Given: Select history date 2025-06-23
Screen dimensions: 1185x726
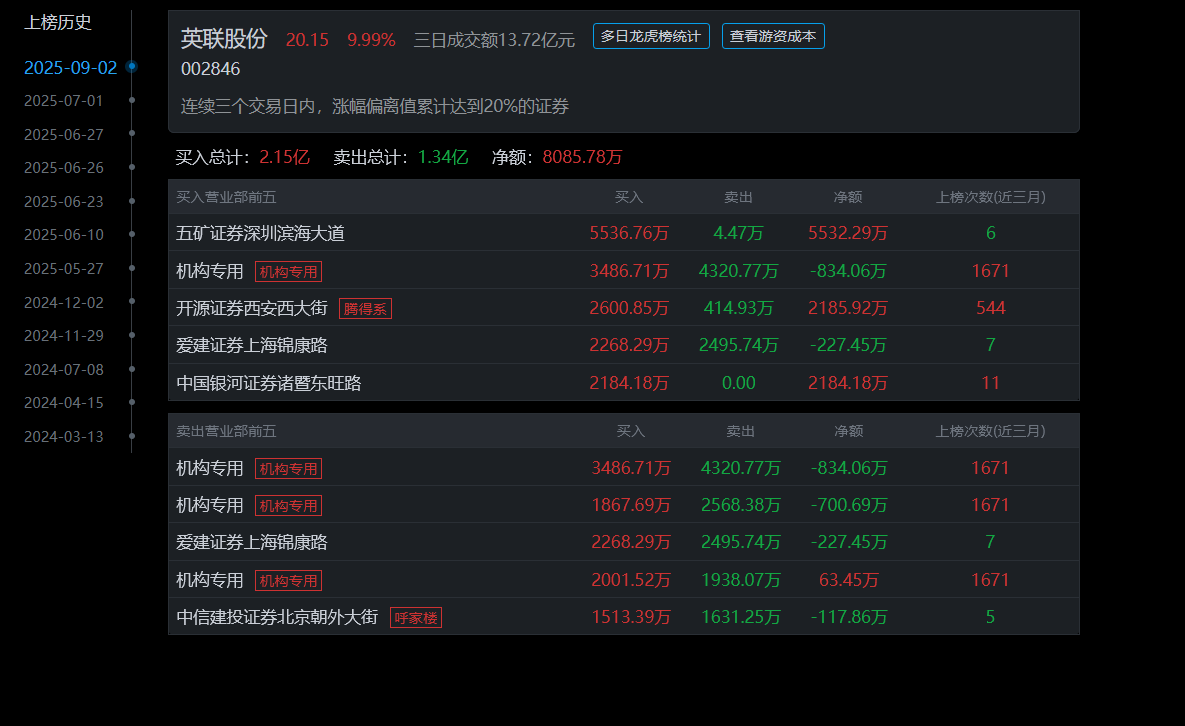Looking at the screenshot, I should pyautogui.click(x=63, y=202).
